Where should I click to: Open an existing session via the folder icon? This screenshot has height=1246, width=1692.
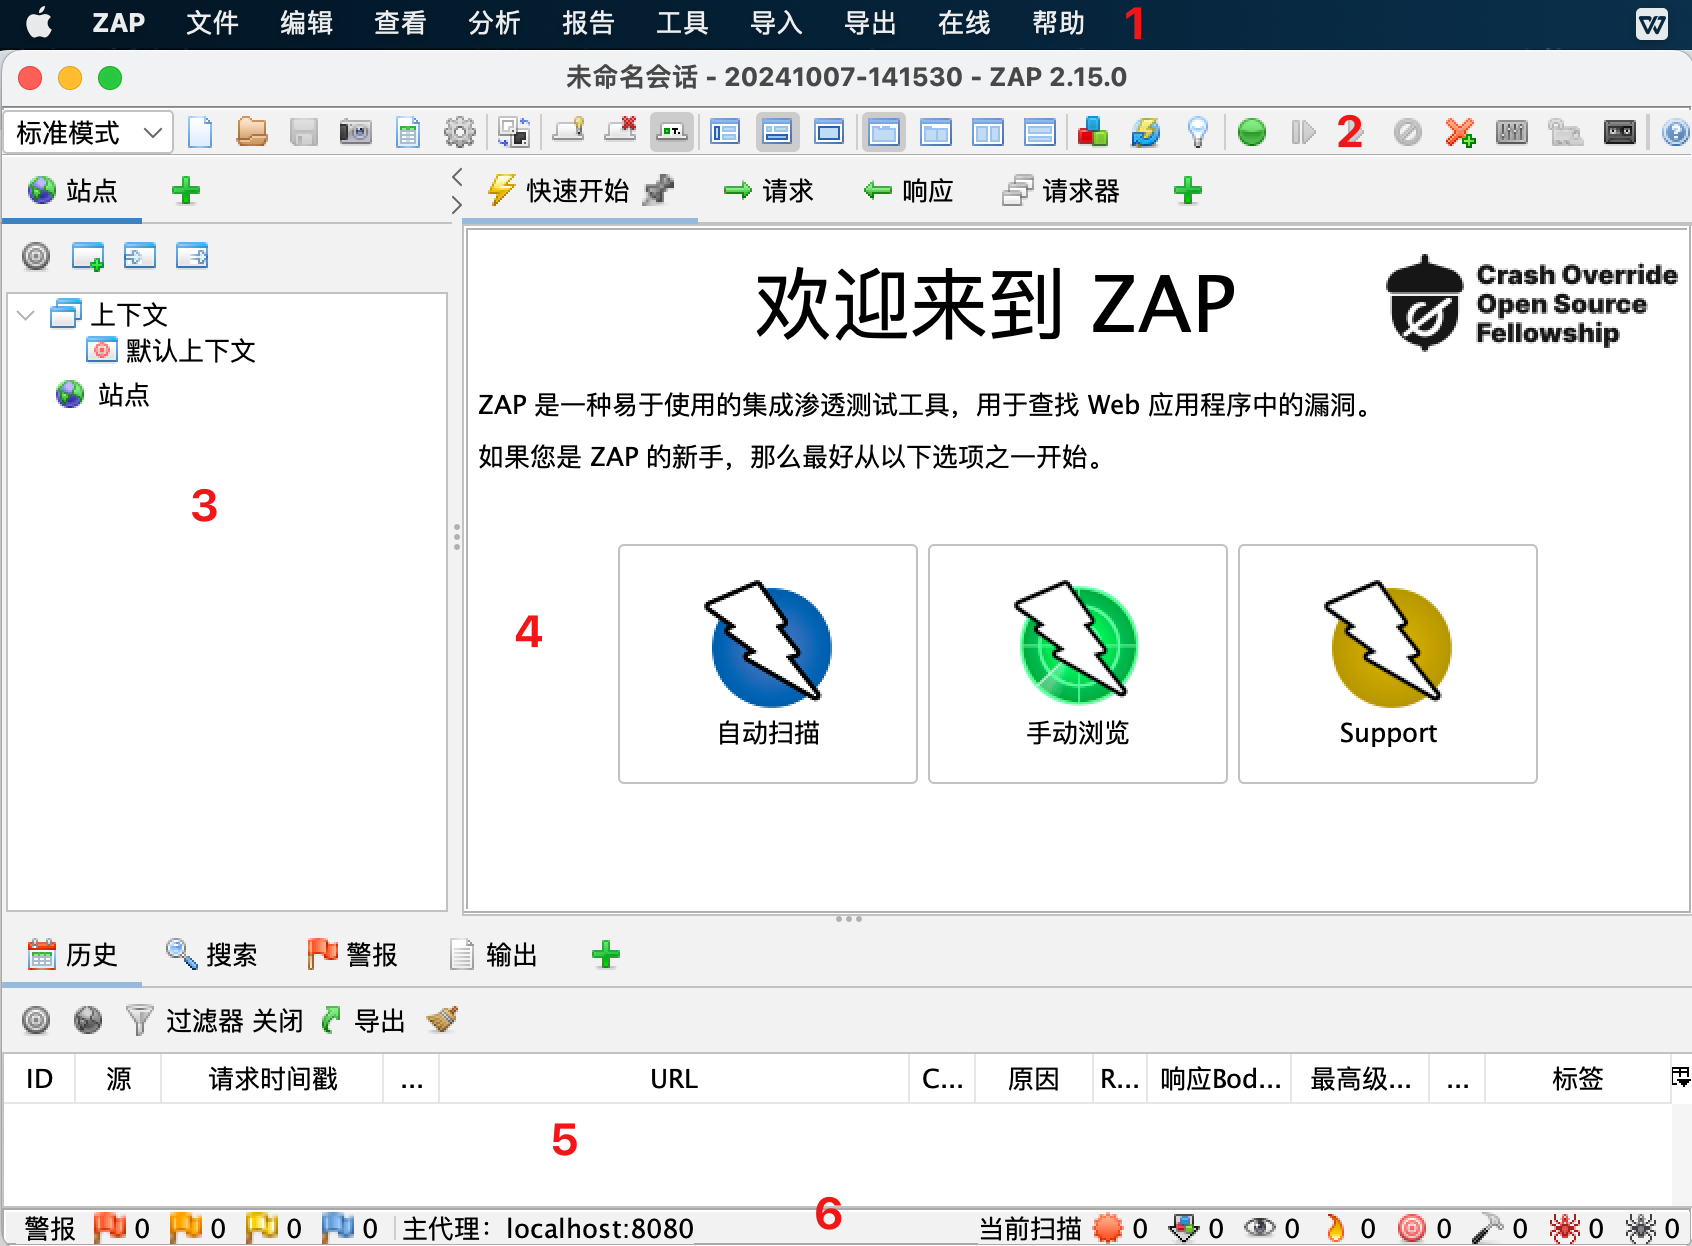252,132
